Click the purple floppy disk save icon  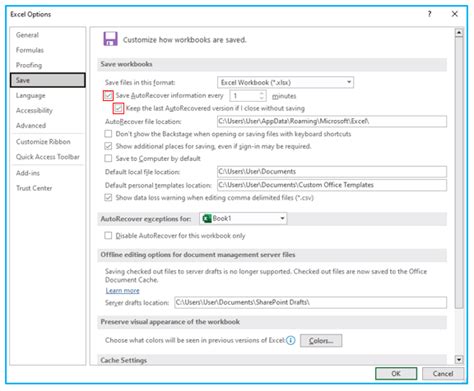click(x=110, y=39)
